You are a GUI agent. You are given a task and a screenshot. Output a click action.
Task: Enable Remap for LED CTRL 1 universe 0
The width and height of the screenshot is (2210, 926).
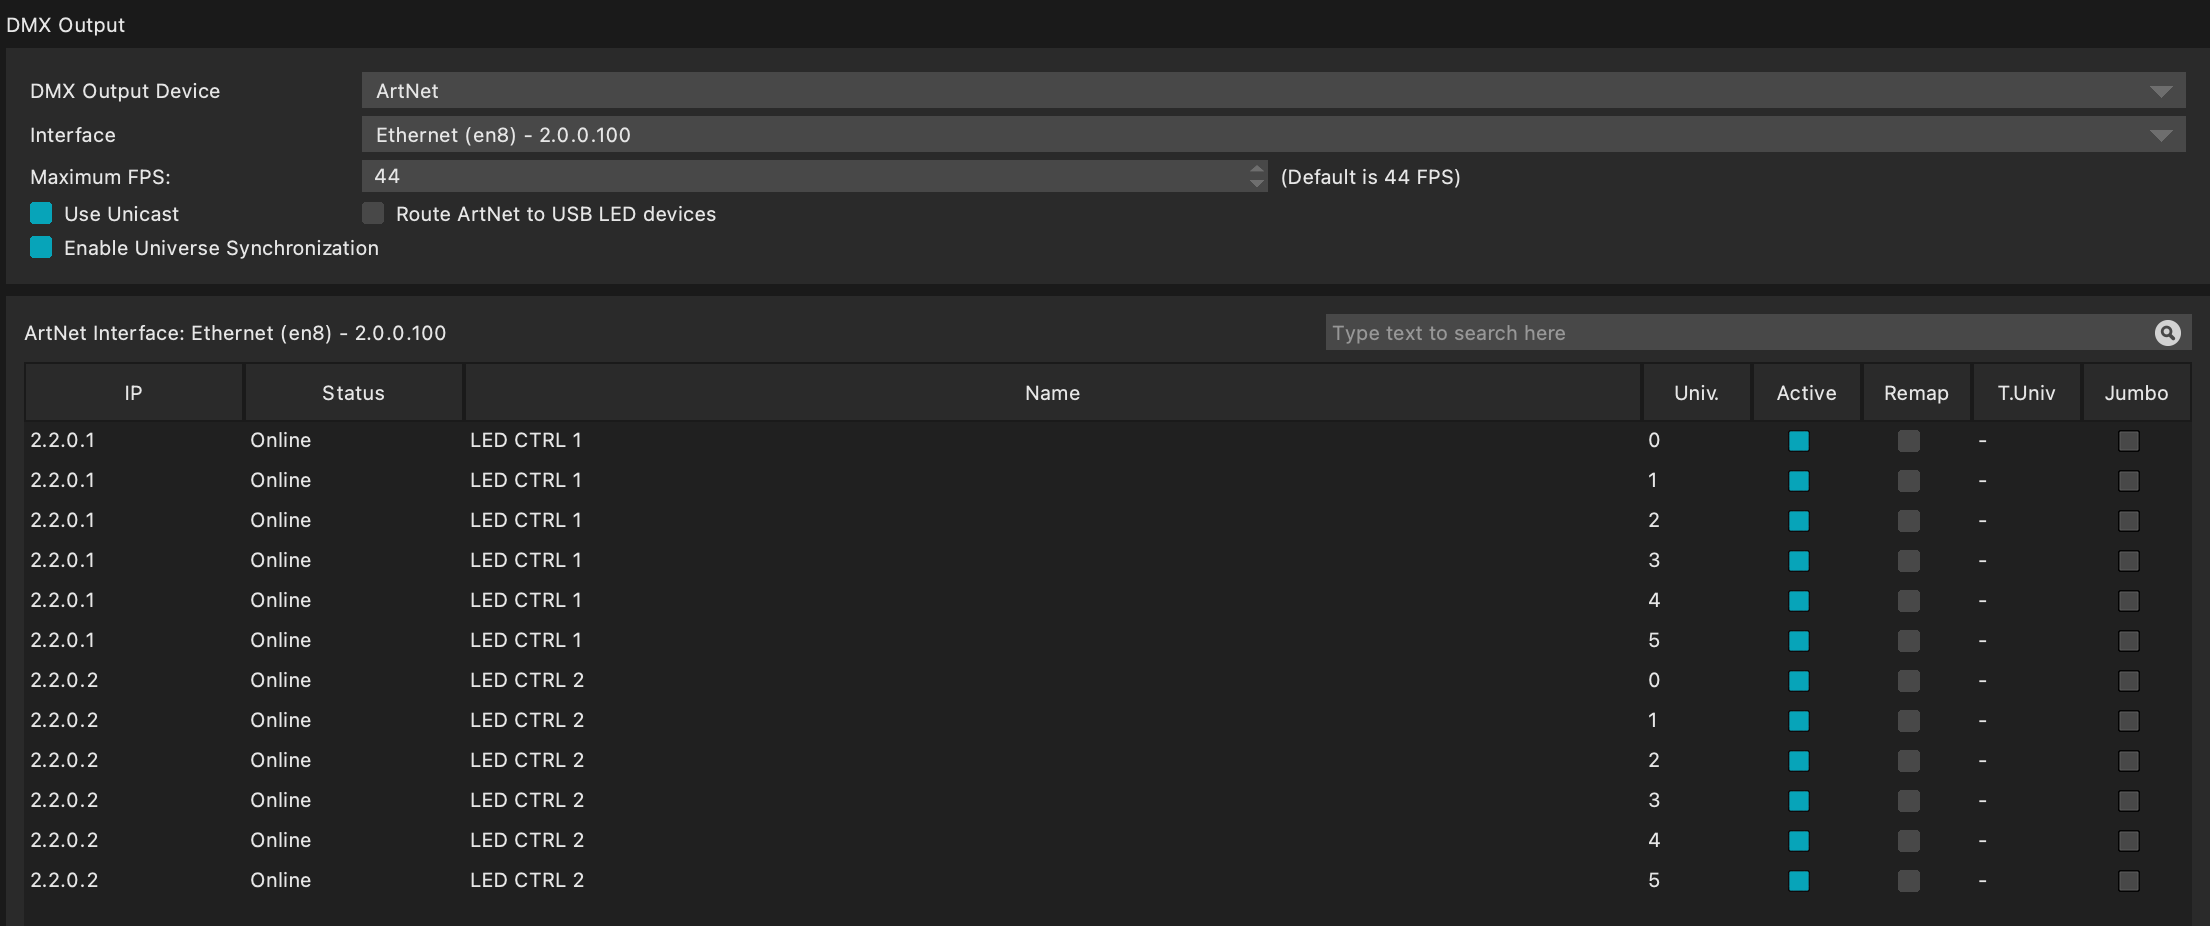click(1909, 441)
